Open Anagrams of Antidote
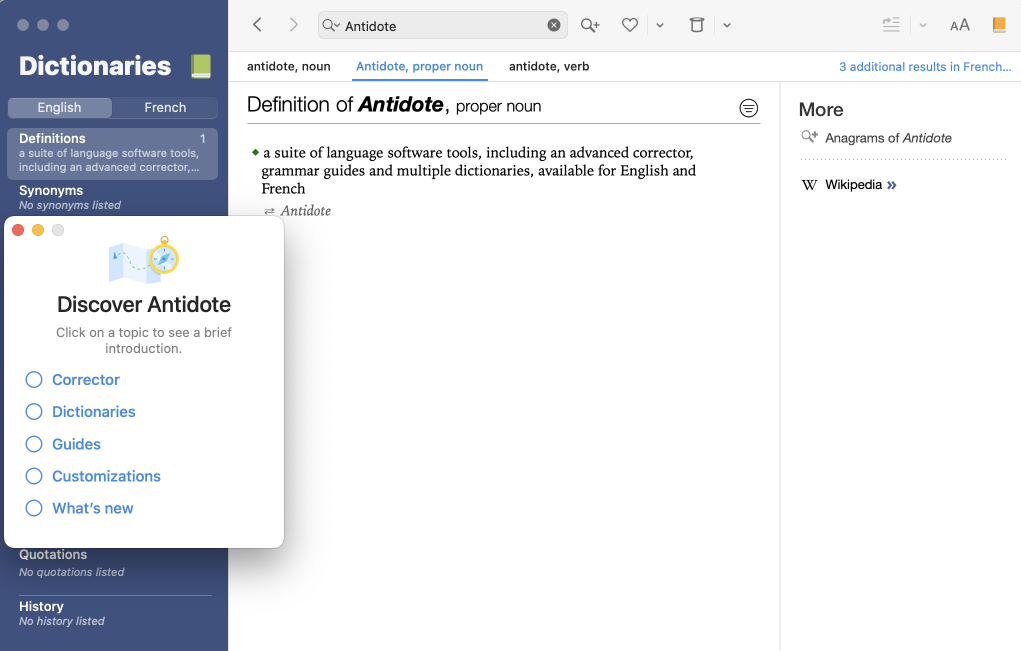The width and height of the screenshot is (1021, 651). pyautogui.click(x=887, y=138)
